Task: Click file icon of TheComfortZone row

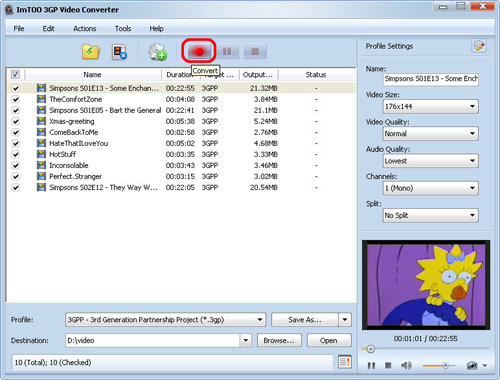Action: click(41, 99)
